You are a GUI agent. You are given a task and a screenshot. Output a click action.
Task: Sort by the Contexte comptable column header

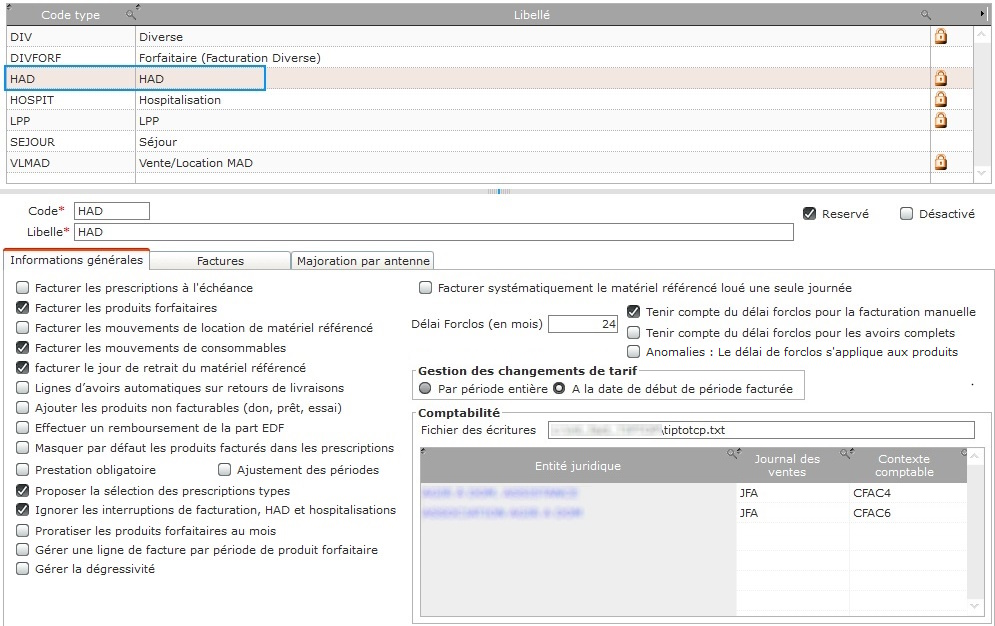(904, 466)
